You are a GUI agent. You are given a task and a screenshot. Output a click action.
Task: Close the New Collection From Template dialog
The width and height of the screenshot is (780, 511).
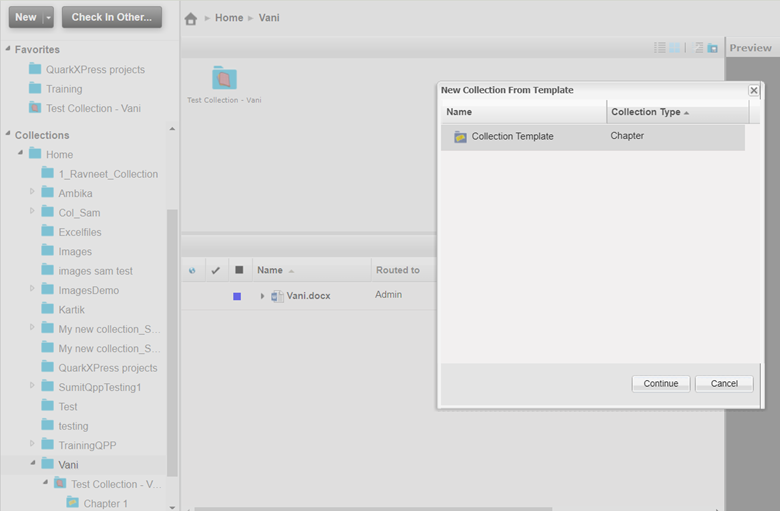coord(754,90)
